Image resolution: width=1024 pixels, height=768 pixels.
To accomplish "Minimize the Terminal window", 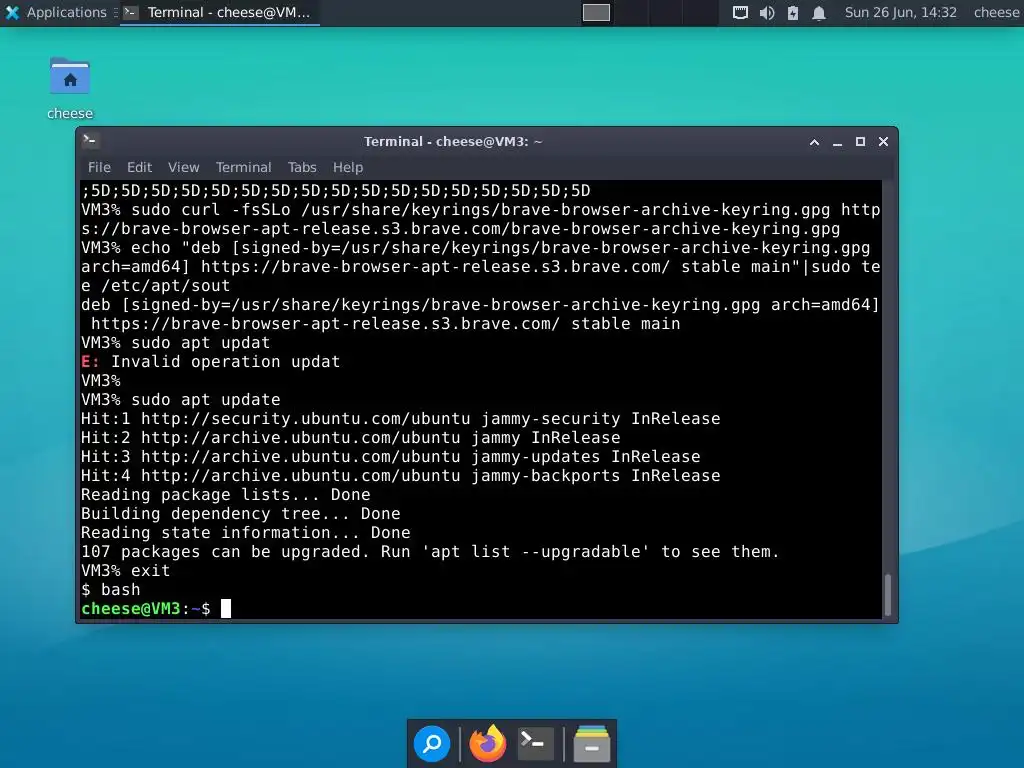I will (x=837, y=142).
